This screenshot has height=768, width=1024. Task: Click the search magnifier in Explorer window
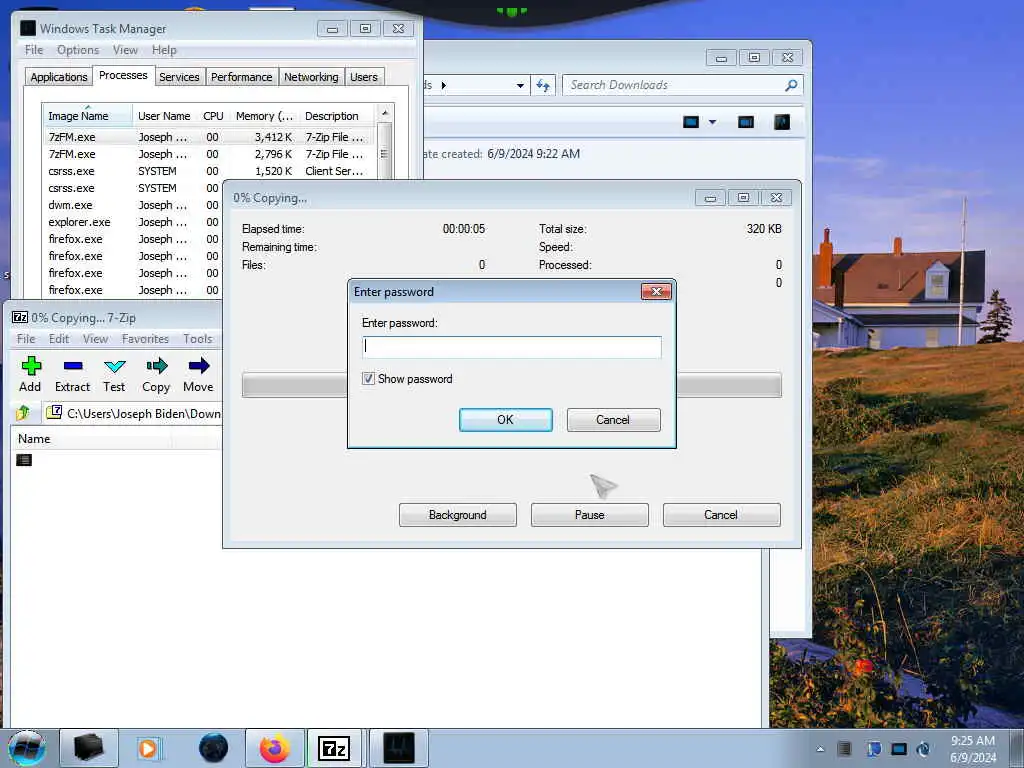tap(791, 85)
